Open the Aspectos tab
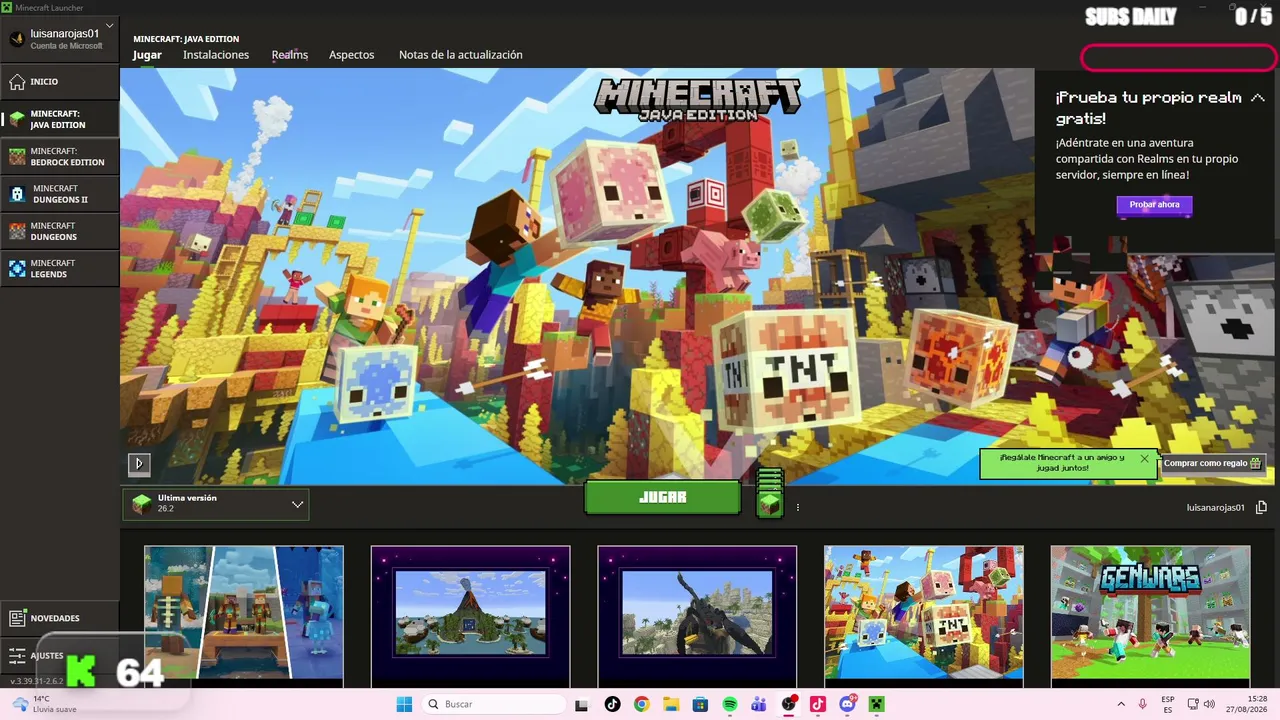 [352, 55]
